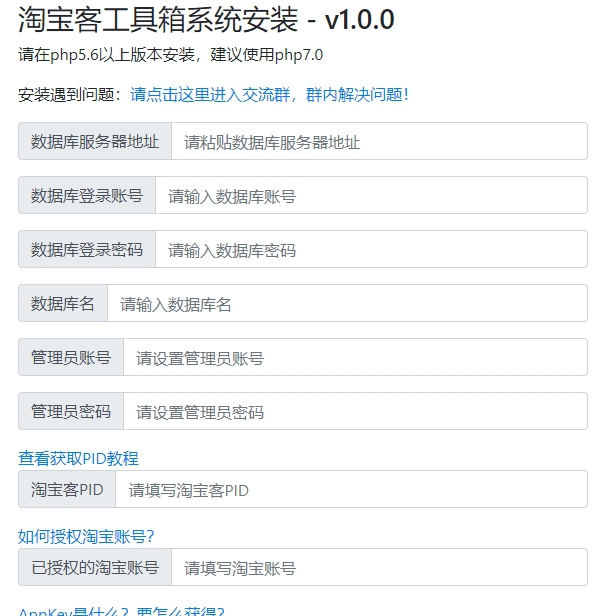Open the 请点击这里进入交流群 help link

tap(269, 94)
